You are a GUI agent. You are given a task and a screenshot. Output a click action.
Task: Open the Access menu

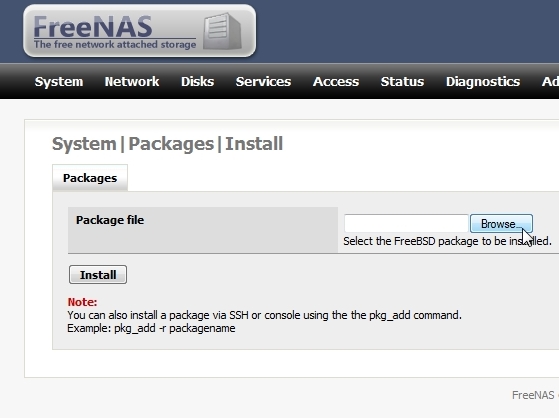(x=336, y=82)
